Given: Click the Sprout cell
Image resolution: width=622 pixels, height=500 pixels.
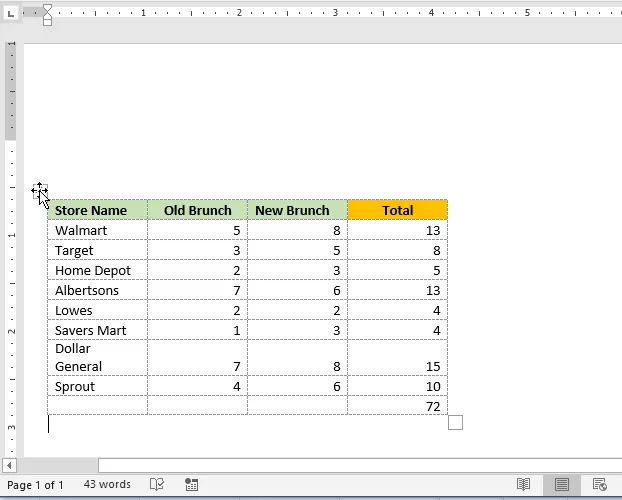Looking at the screenshot, I should click(98, 386).
